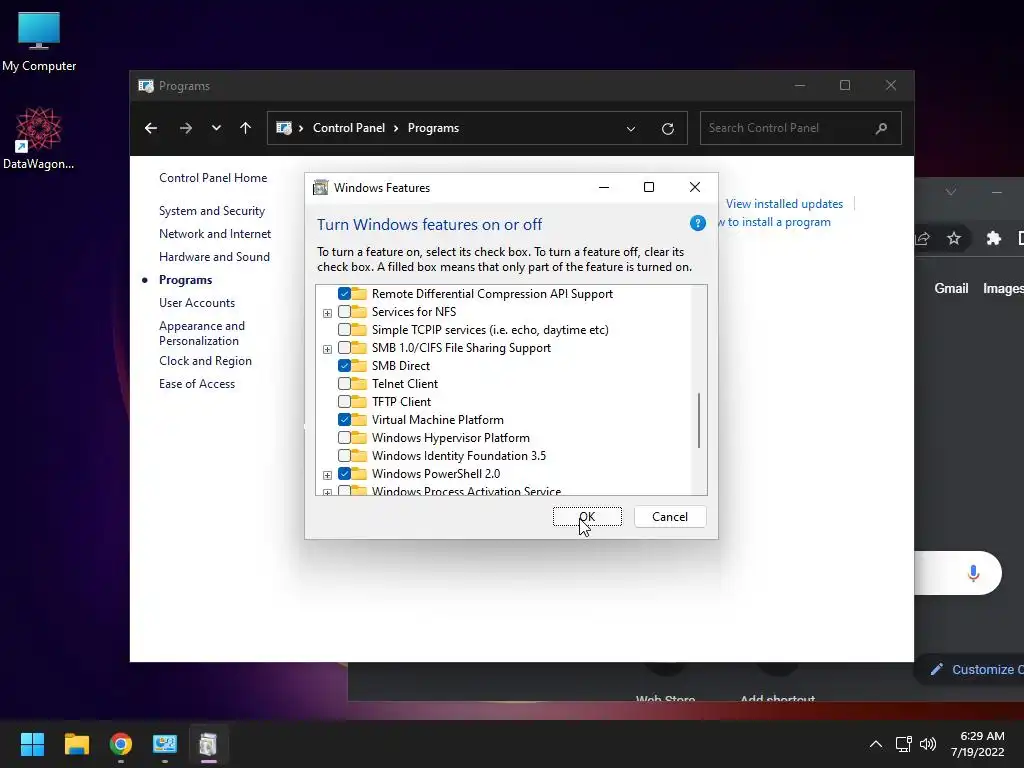This screenshot has width=1024, height=768.
Task: Uncheck Windows PowerShell 2.0 checkbox
Action: [x=344, y=473]
